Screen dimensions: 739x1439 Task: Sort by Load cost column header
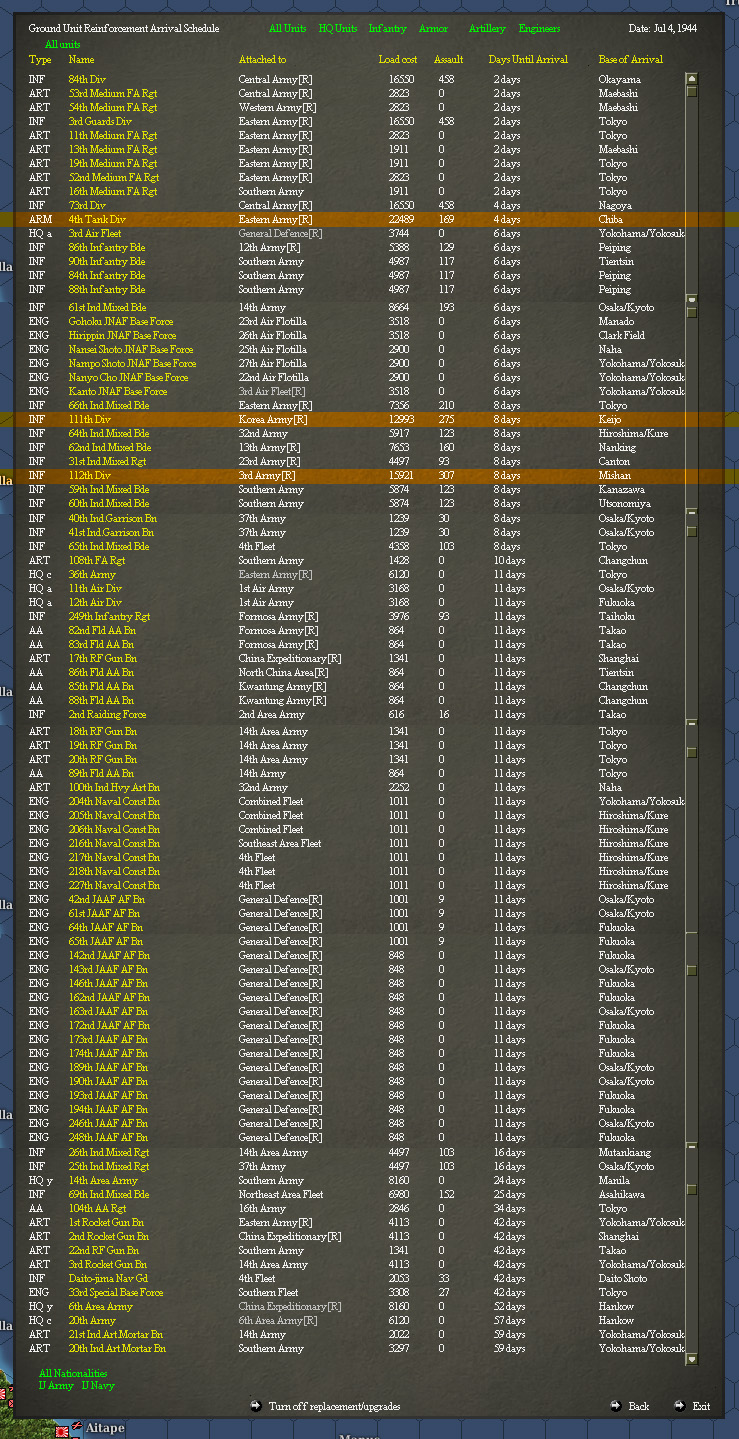click(398, 59)
